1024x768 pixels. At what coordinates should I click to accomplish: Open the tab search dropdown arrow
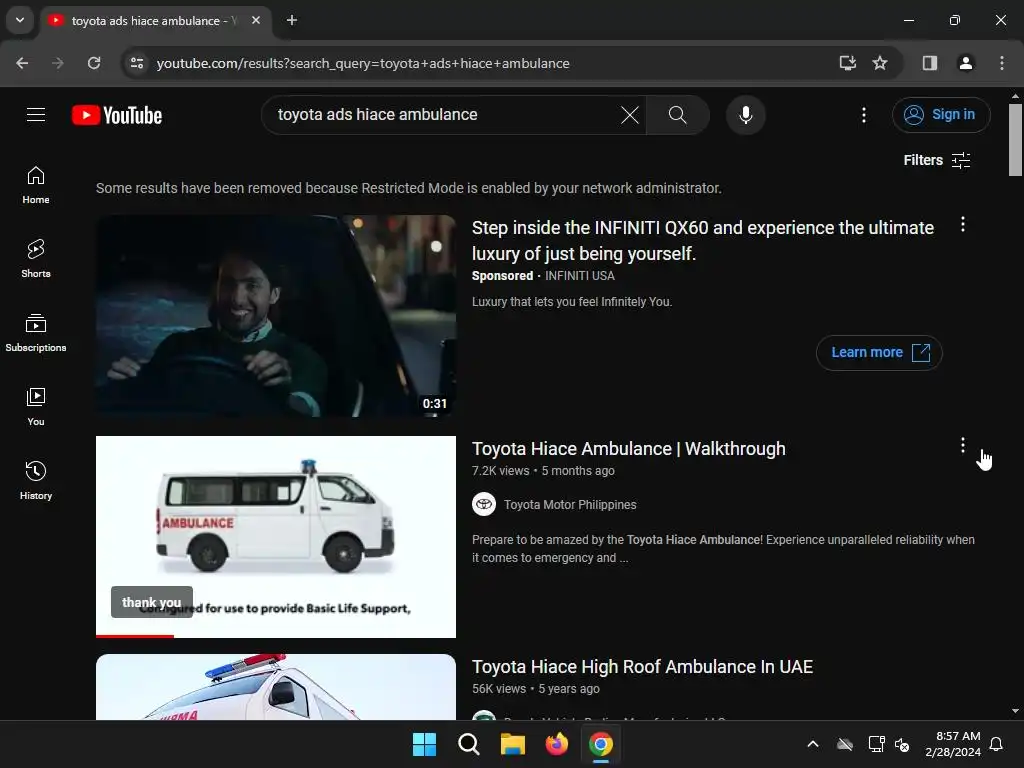[x=20, y=20]
